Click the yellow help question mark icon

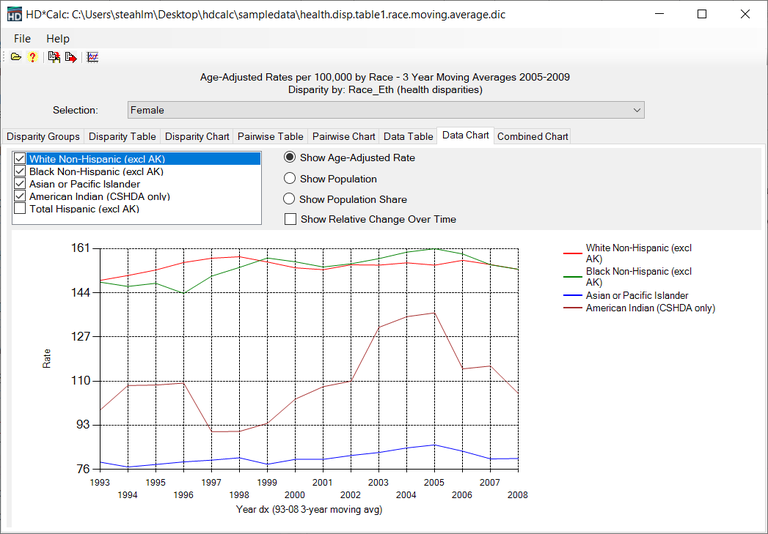tap(32, 58)
